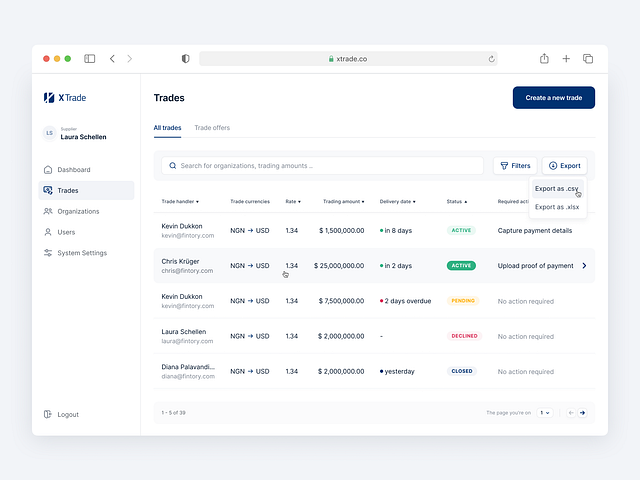
Task: Click the DECLINED status badge
Action: (x=464, y=336)
